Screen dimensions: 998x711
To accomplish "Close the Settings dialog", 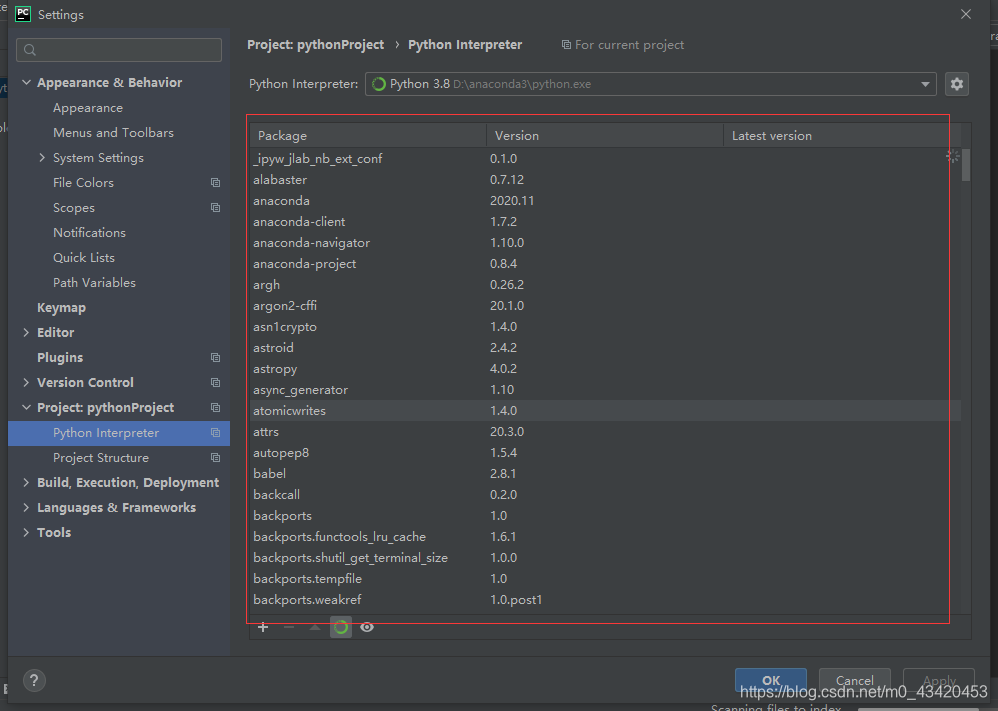I will point(966,14).
